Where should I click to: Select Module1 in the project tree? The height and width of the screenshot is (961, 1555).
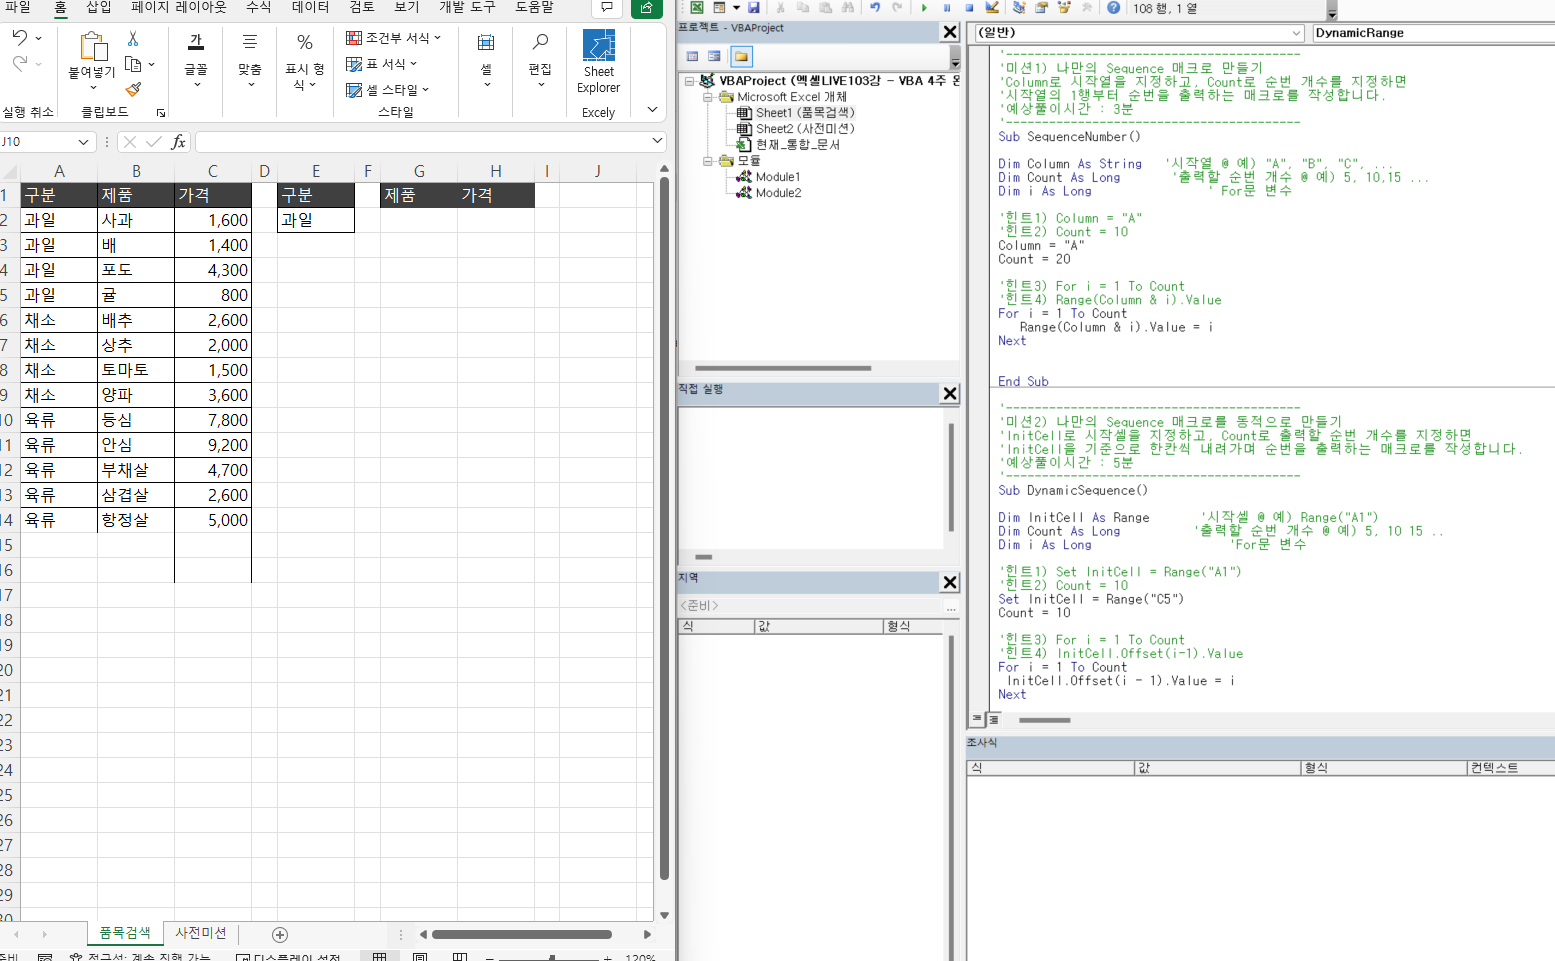point(778,177)
